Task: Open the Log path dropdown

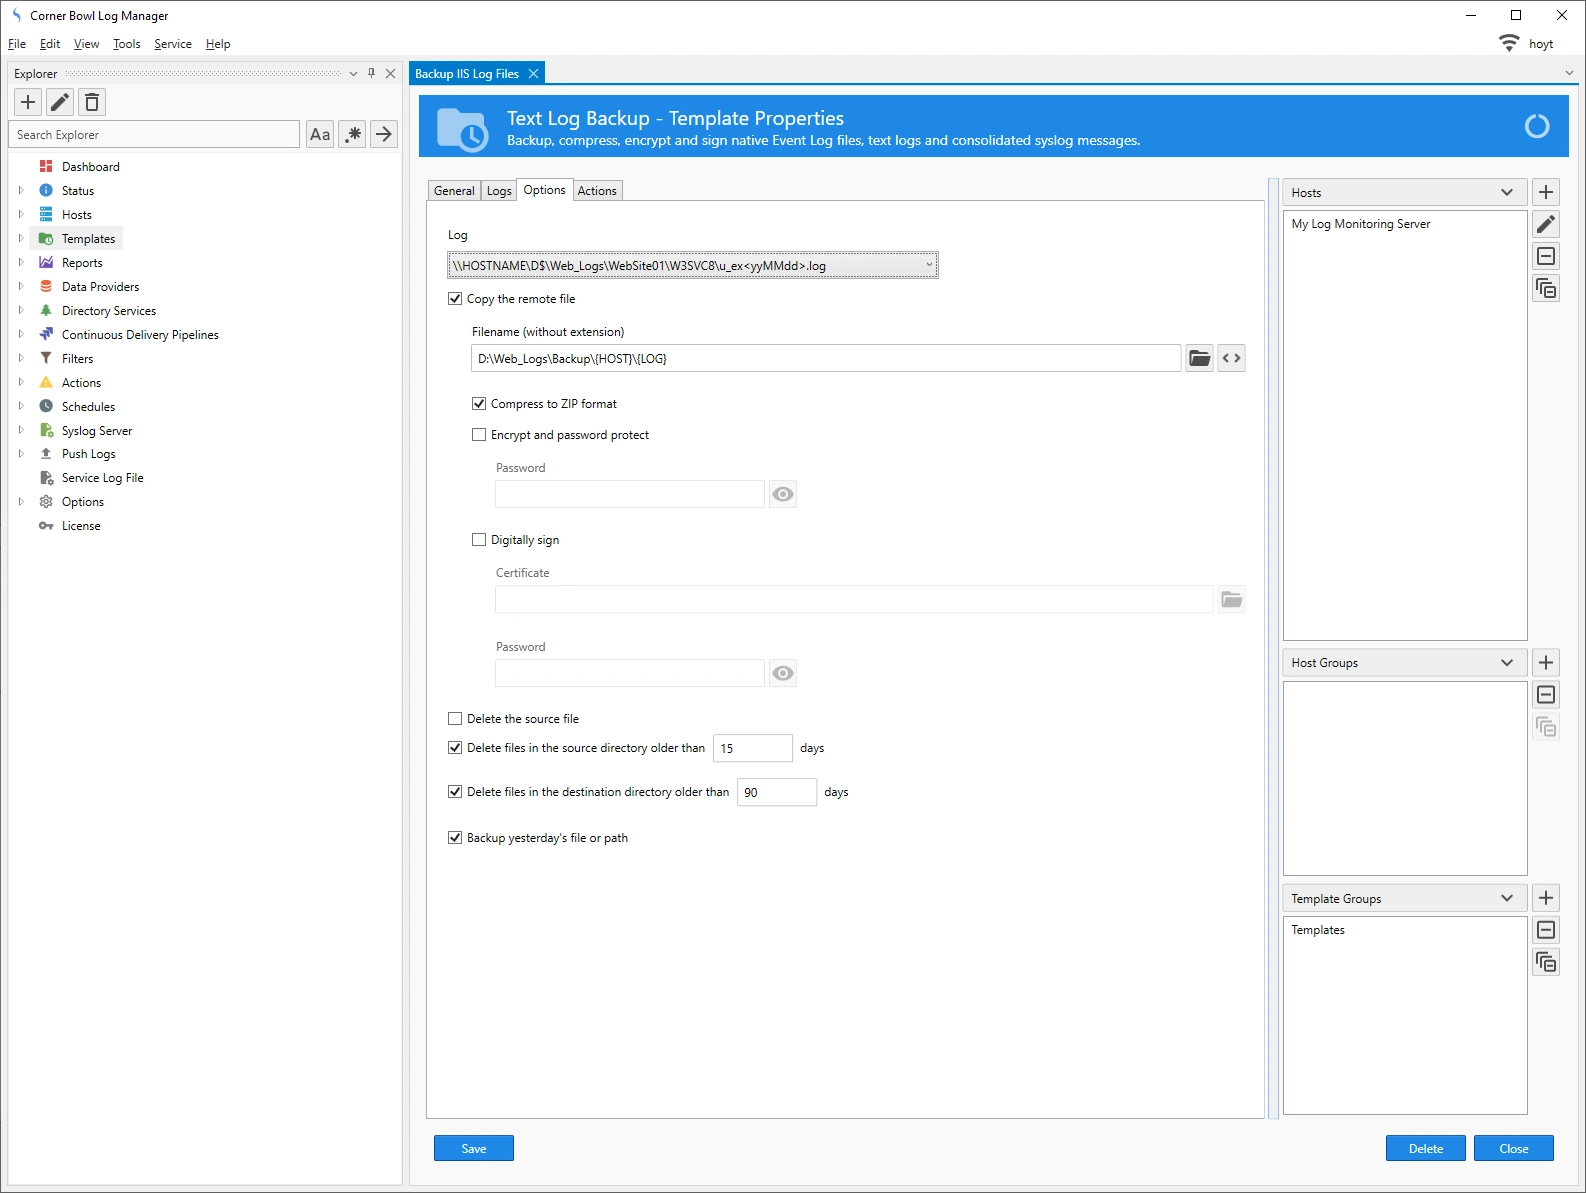Action: 929,266
